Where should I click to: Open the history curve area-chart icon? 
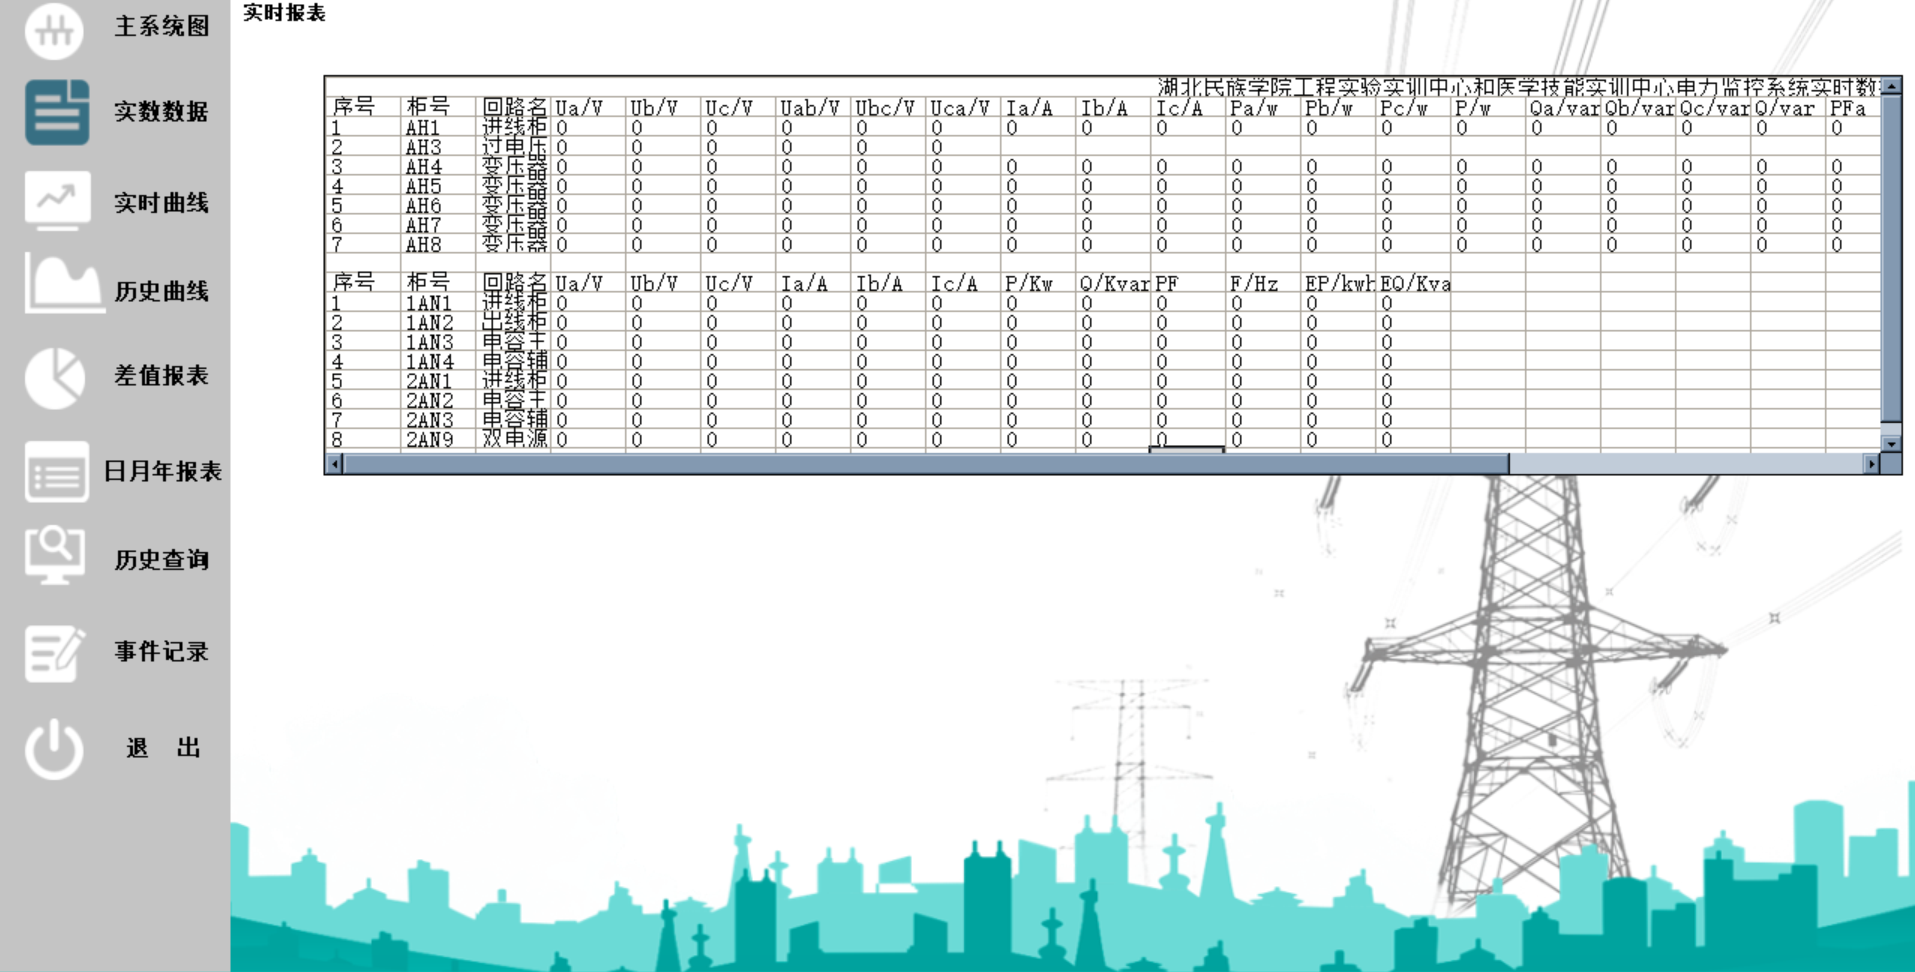coord(62,285)
